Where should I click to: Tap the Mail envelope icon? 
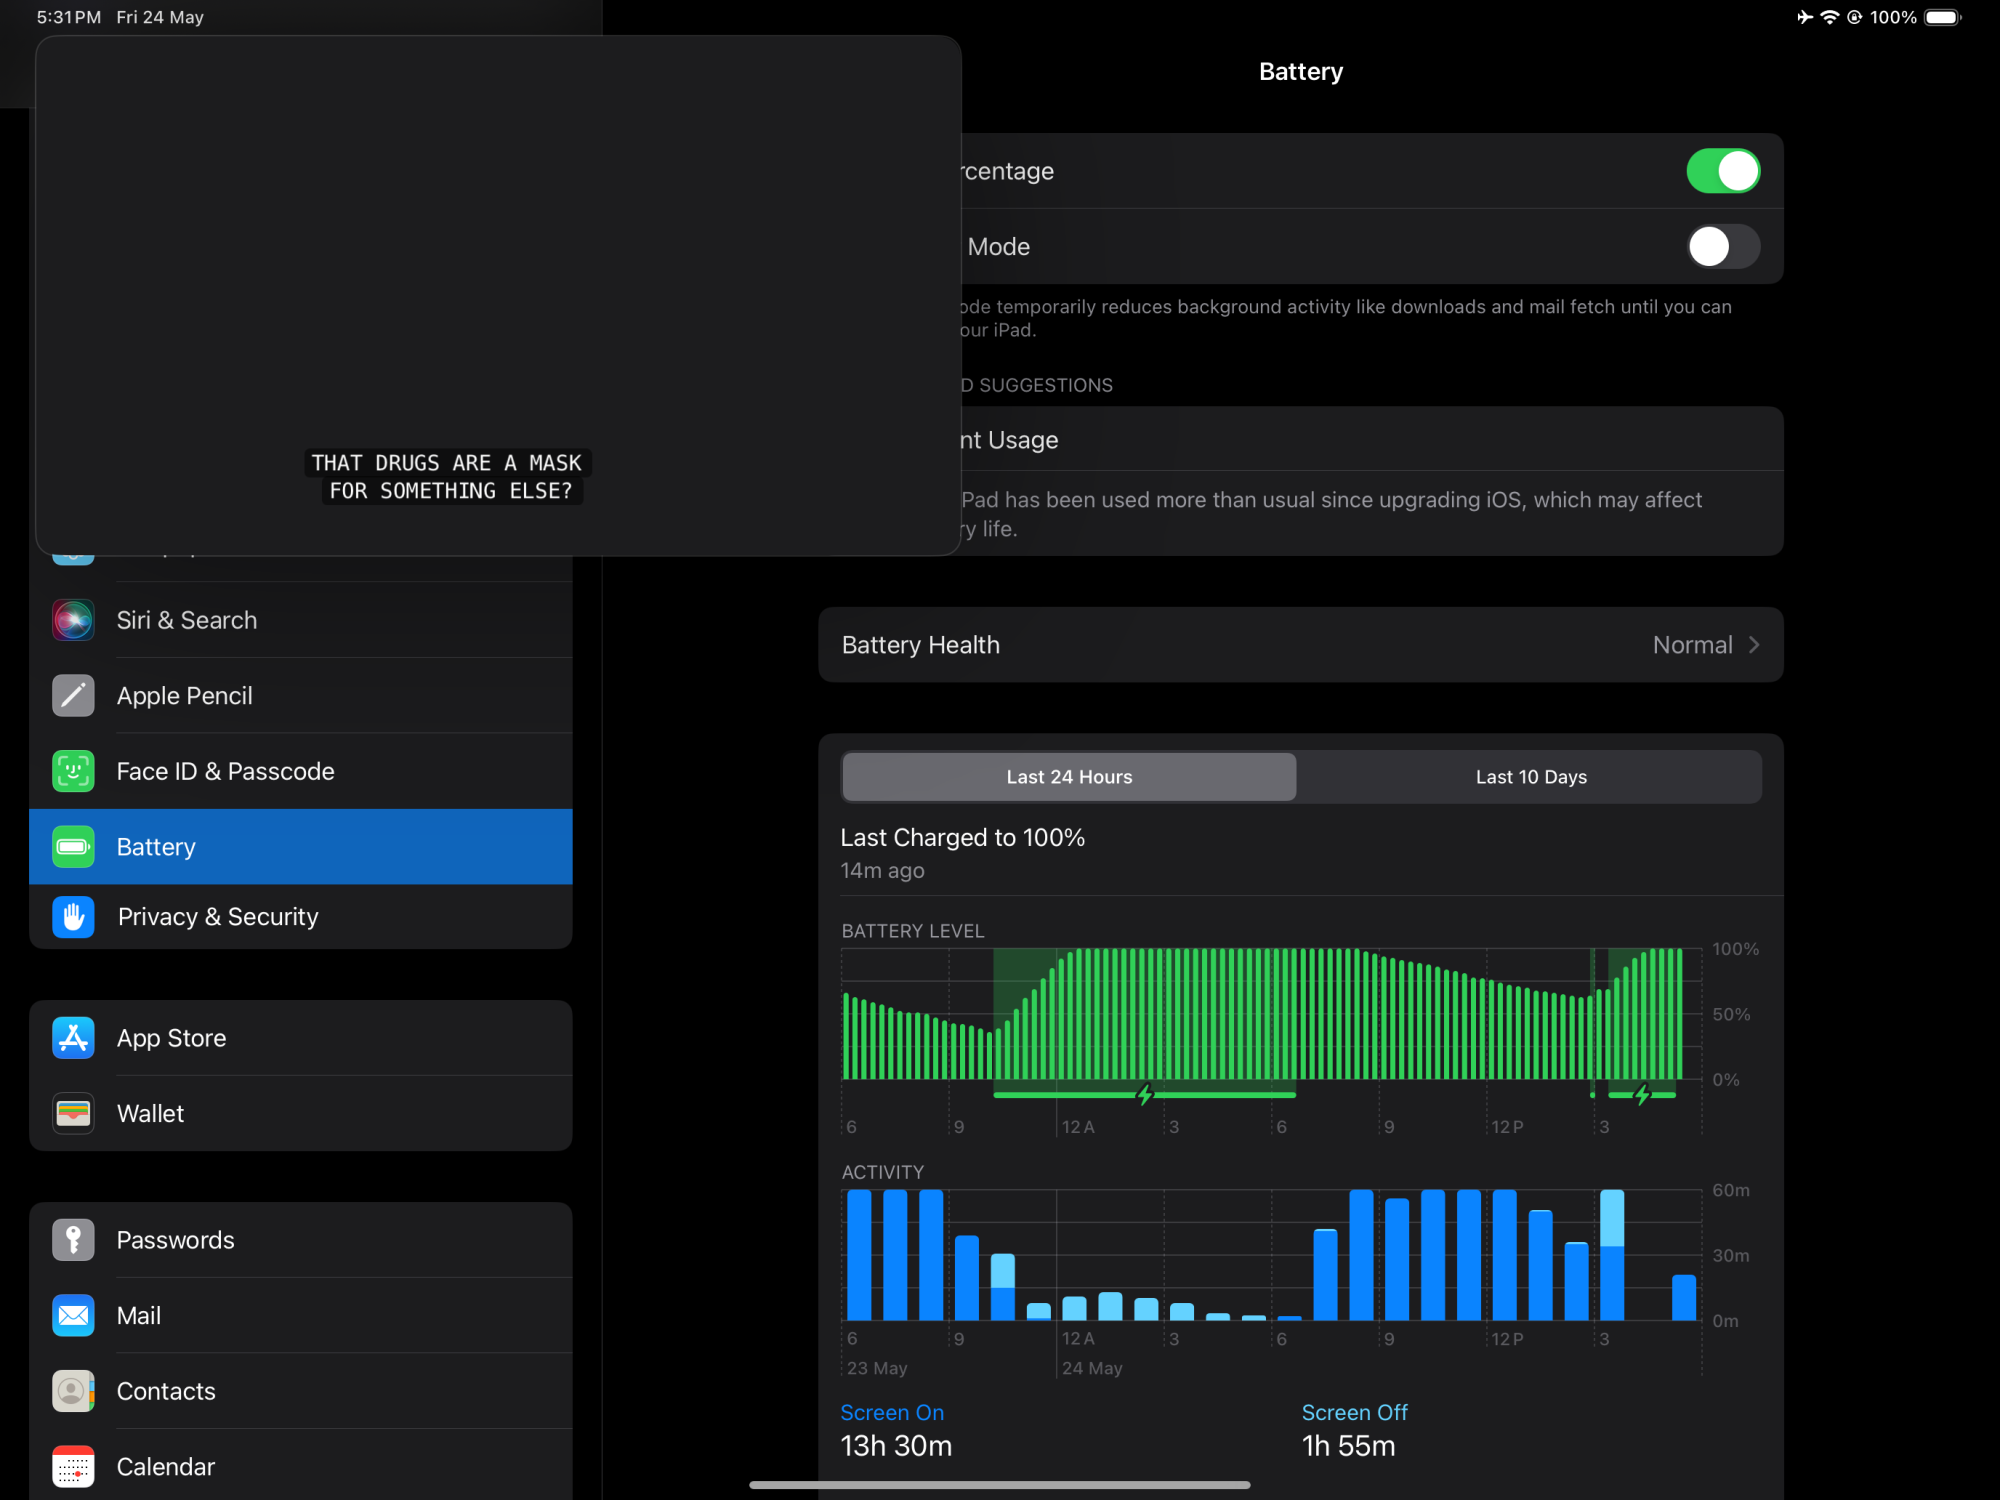73,1316
